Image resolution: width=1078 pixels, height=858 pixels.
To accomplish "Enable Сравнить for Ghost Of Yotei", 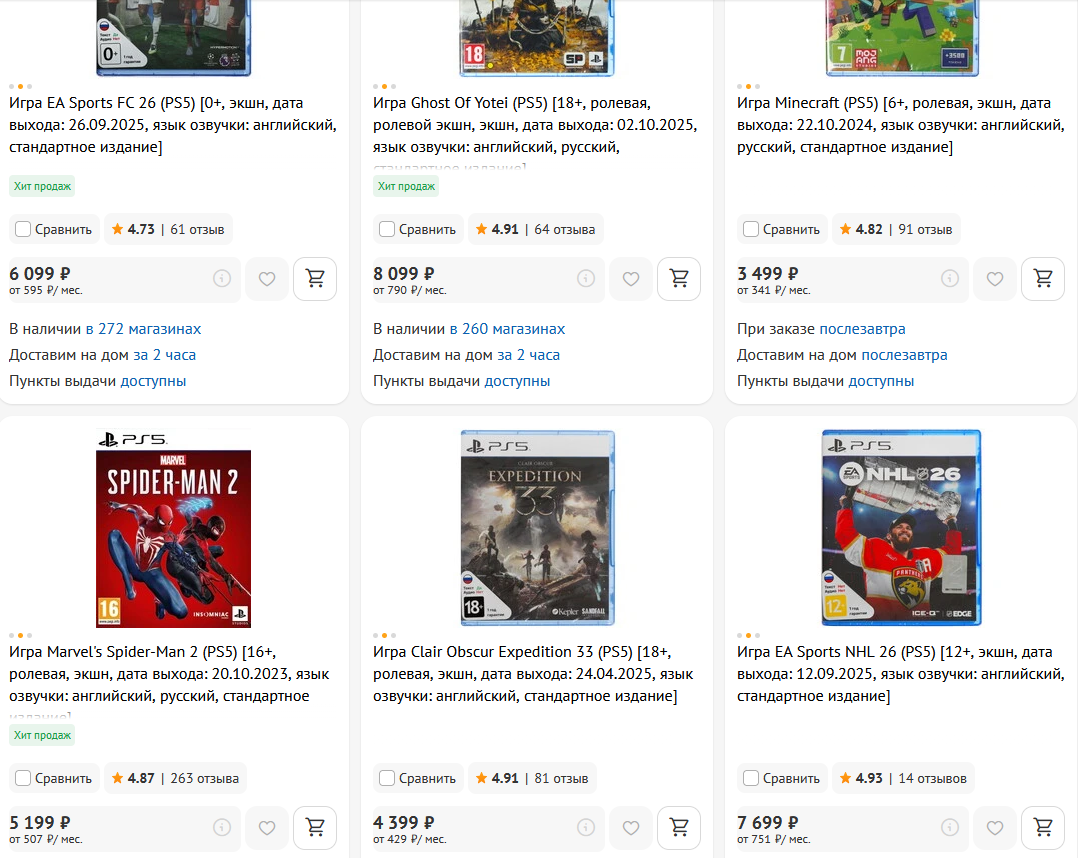I will [387, 229].
